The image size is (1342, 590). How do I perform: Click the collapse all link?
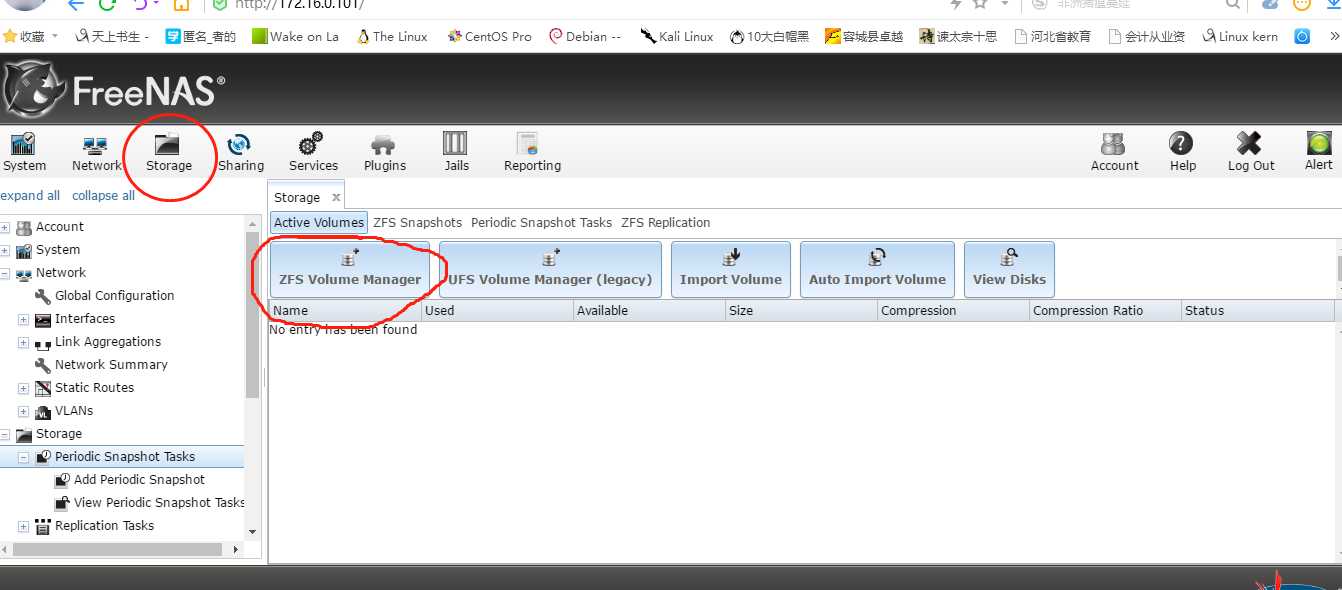pyautogui.click(x=103, y=195)
